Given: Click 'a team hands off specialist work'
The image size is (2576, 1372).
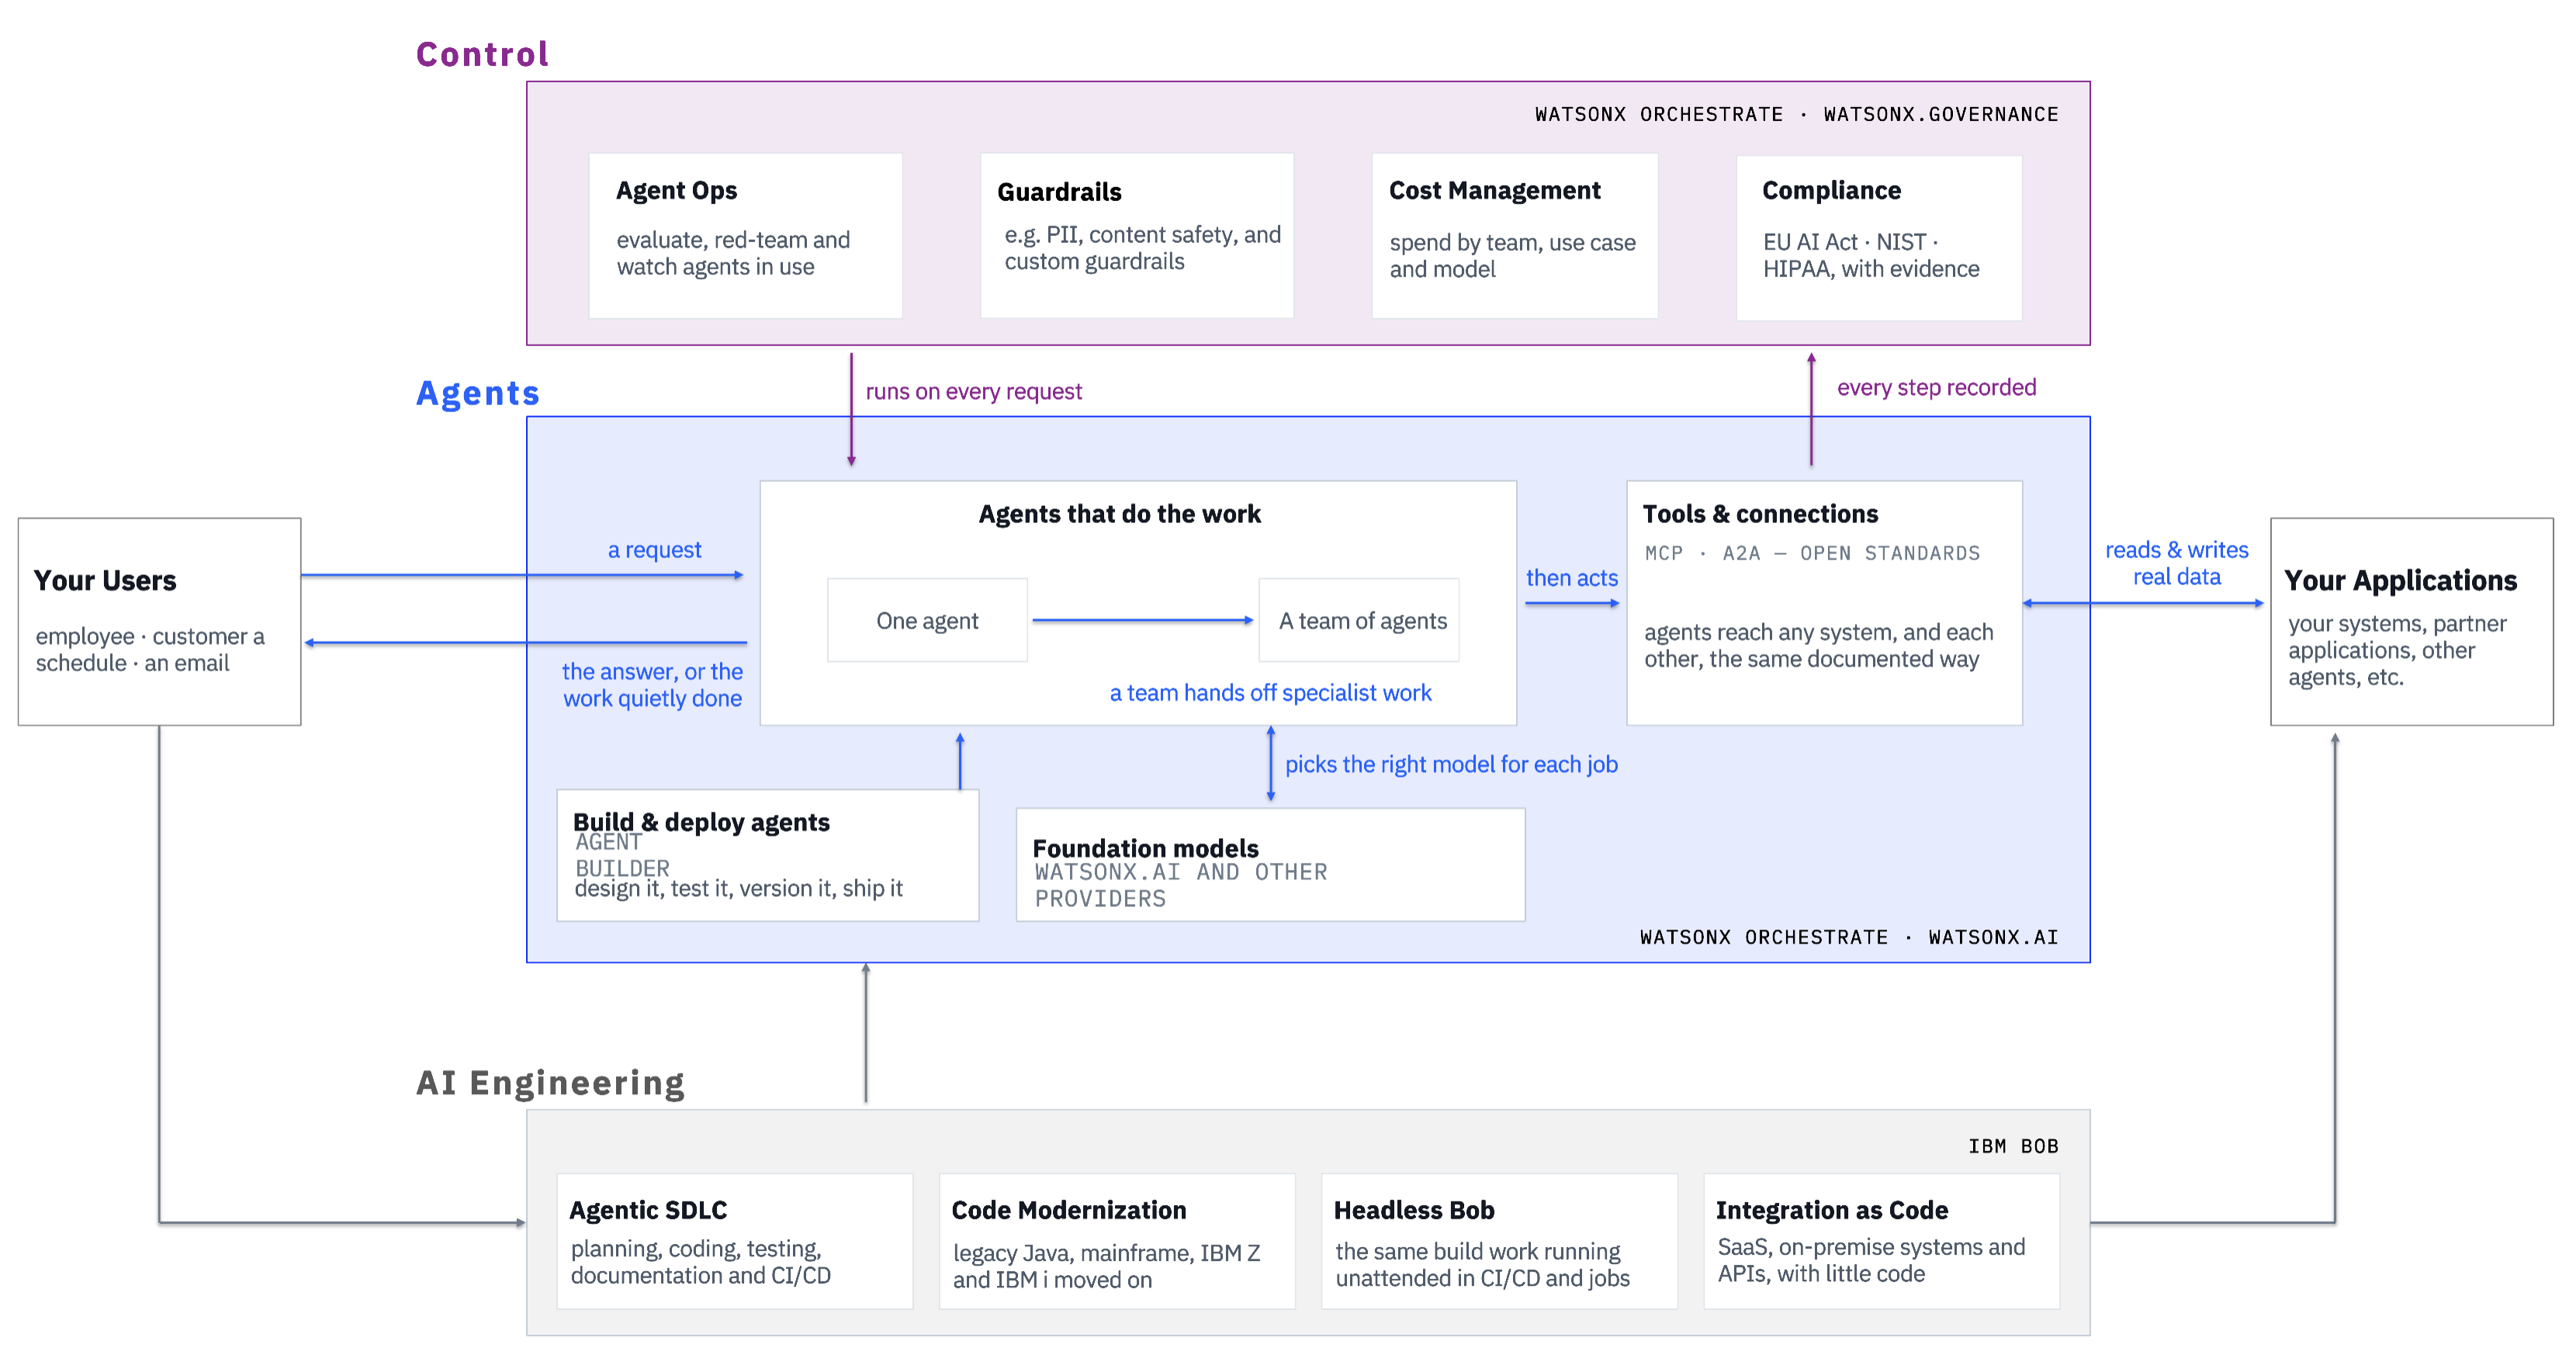Looking at the screenshot, I should tap(1270, 692).
